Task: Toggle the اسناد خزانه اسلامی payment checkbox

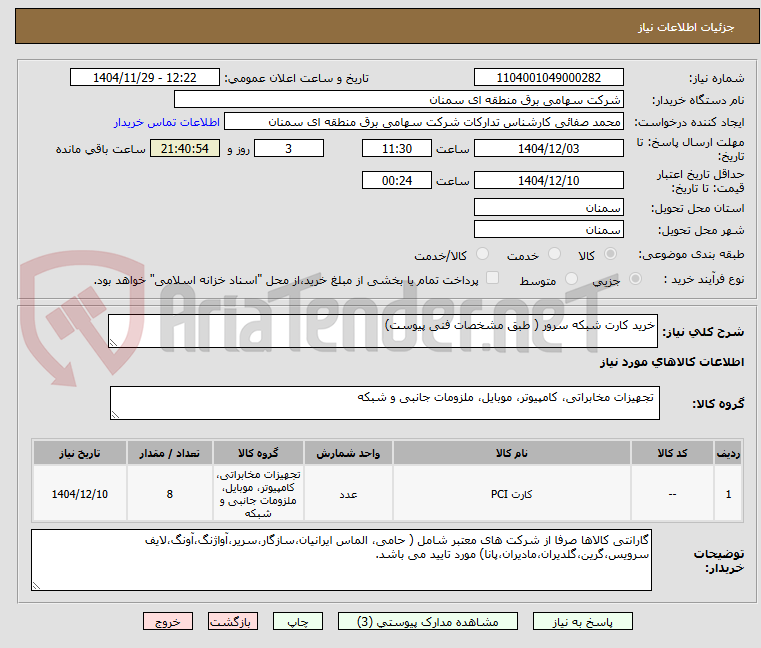Action: click(x=492, y=278)
